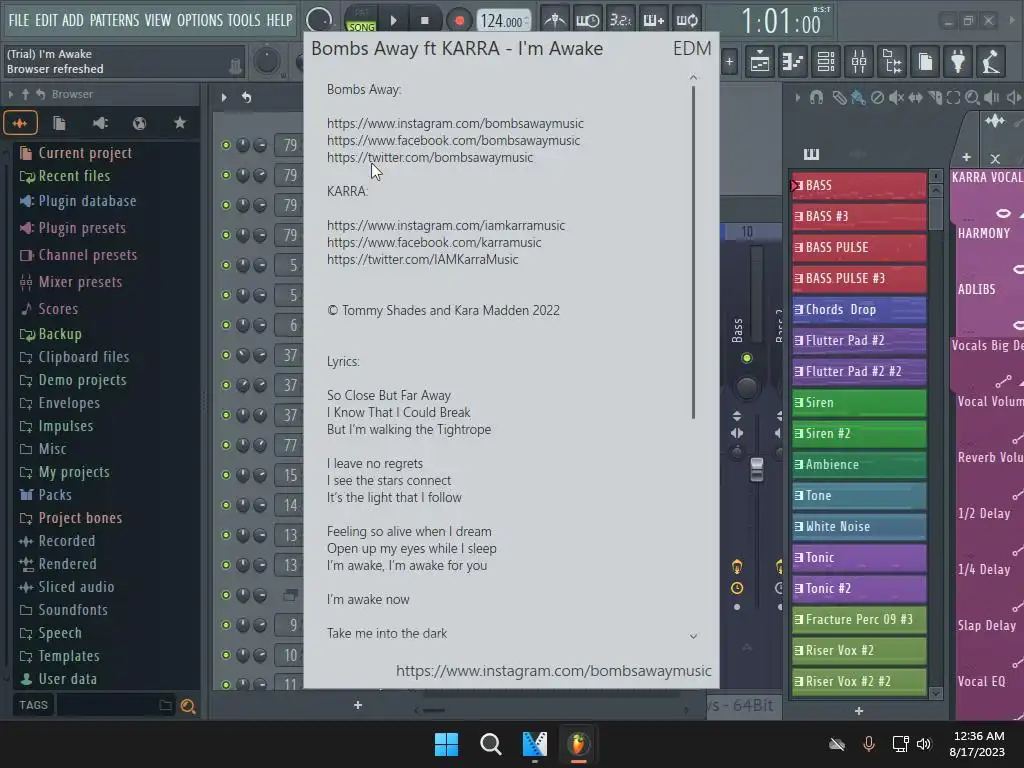Open the Playlist view icon

[760, 62]
